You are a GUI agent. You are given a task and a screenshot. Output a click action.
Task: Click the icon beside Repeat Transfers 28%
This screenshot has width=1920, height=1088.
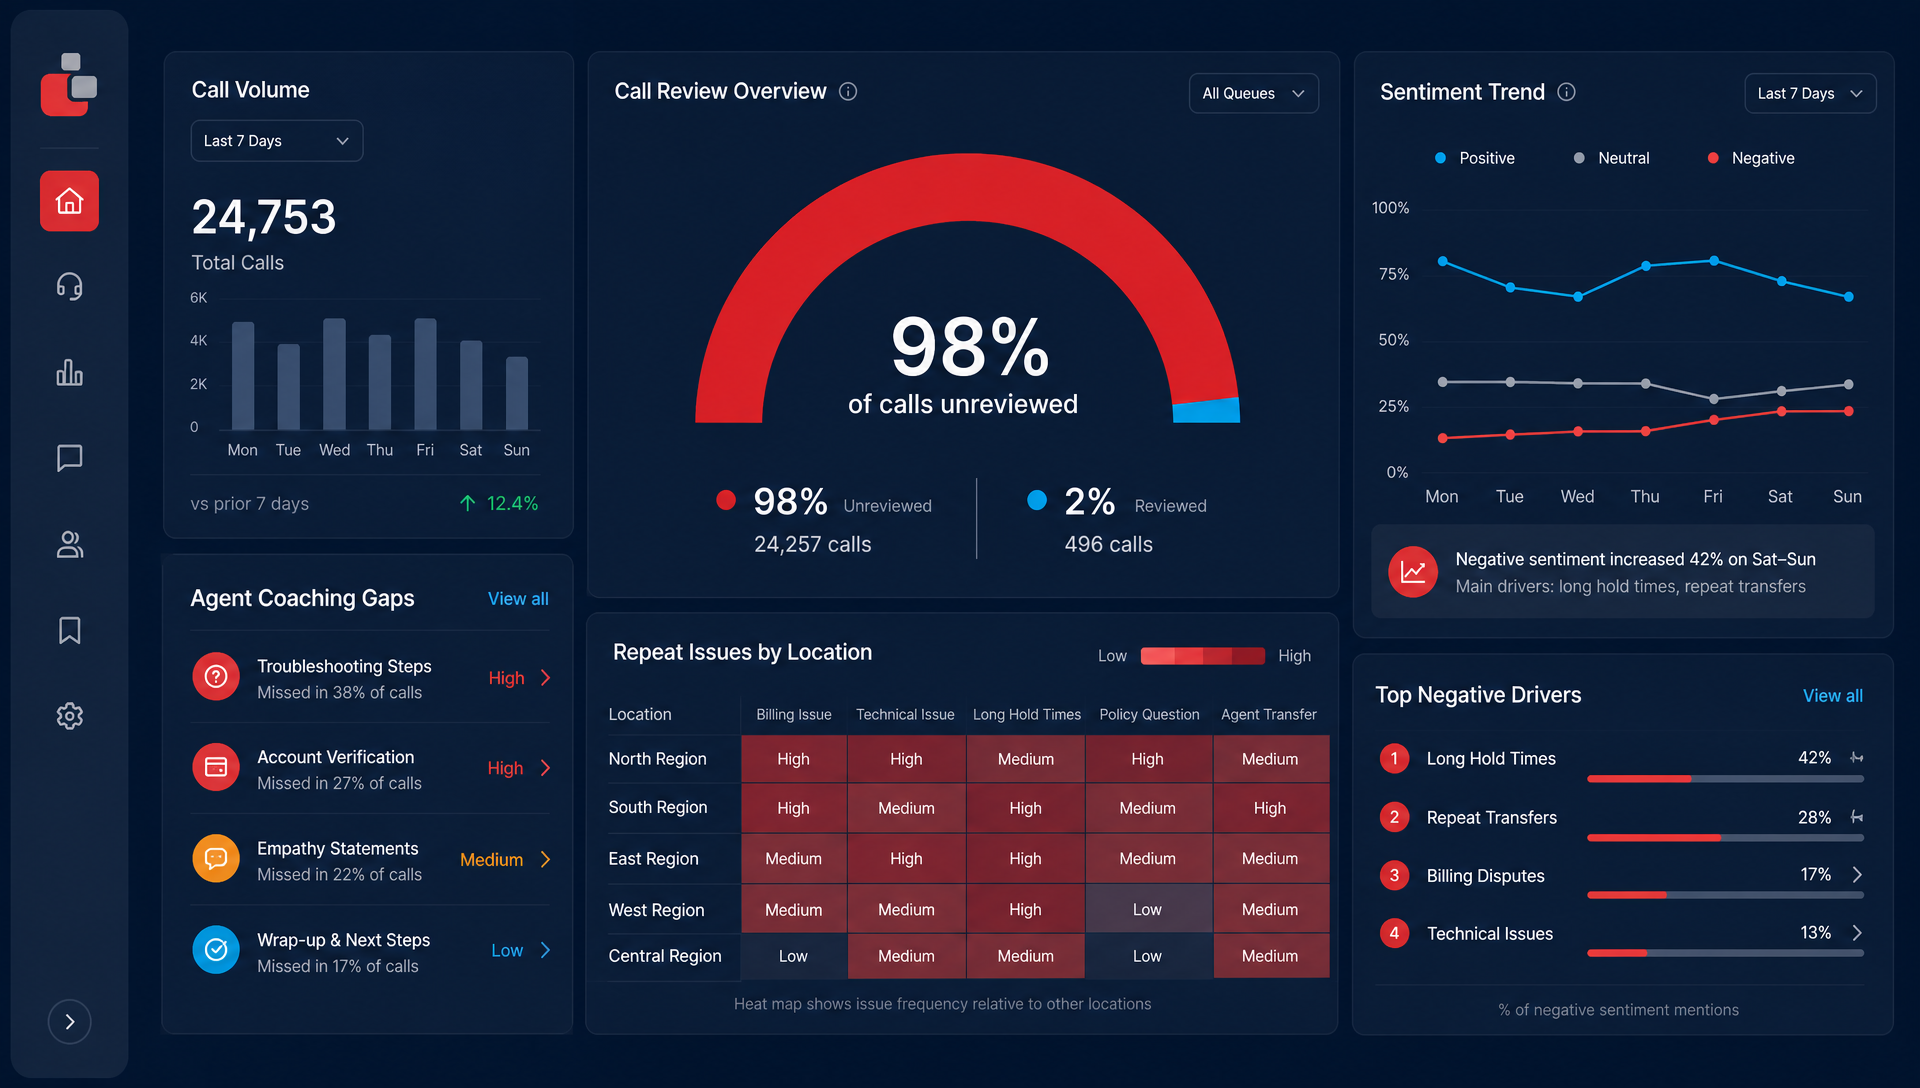(x=1856, y=817)
